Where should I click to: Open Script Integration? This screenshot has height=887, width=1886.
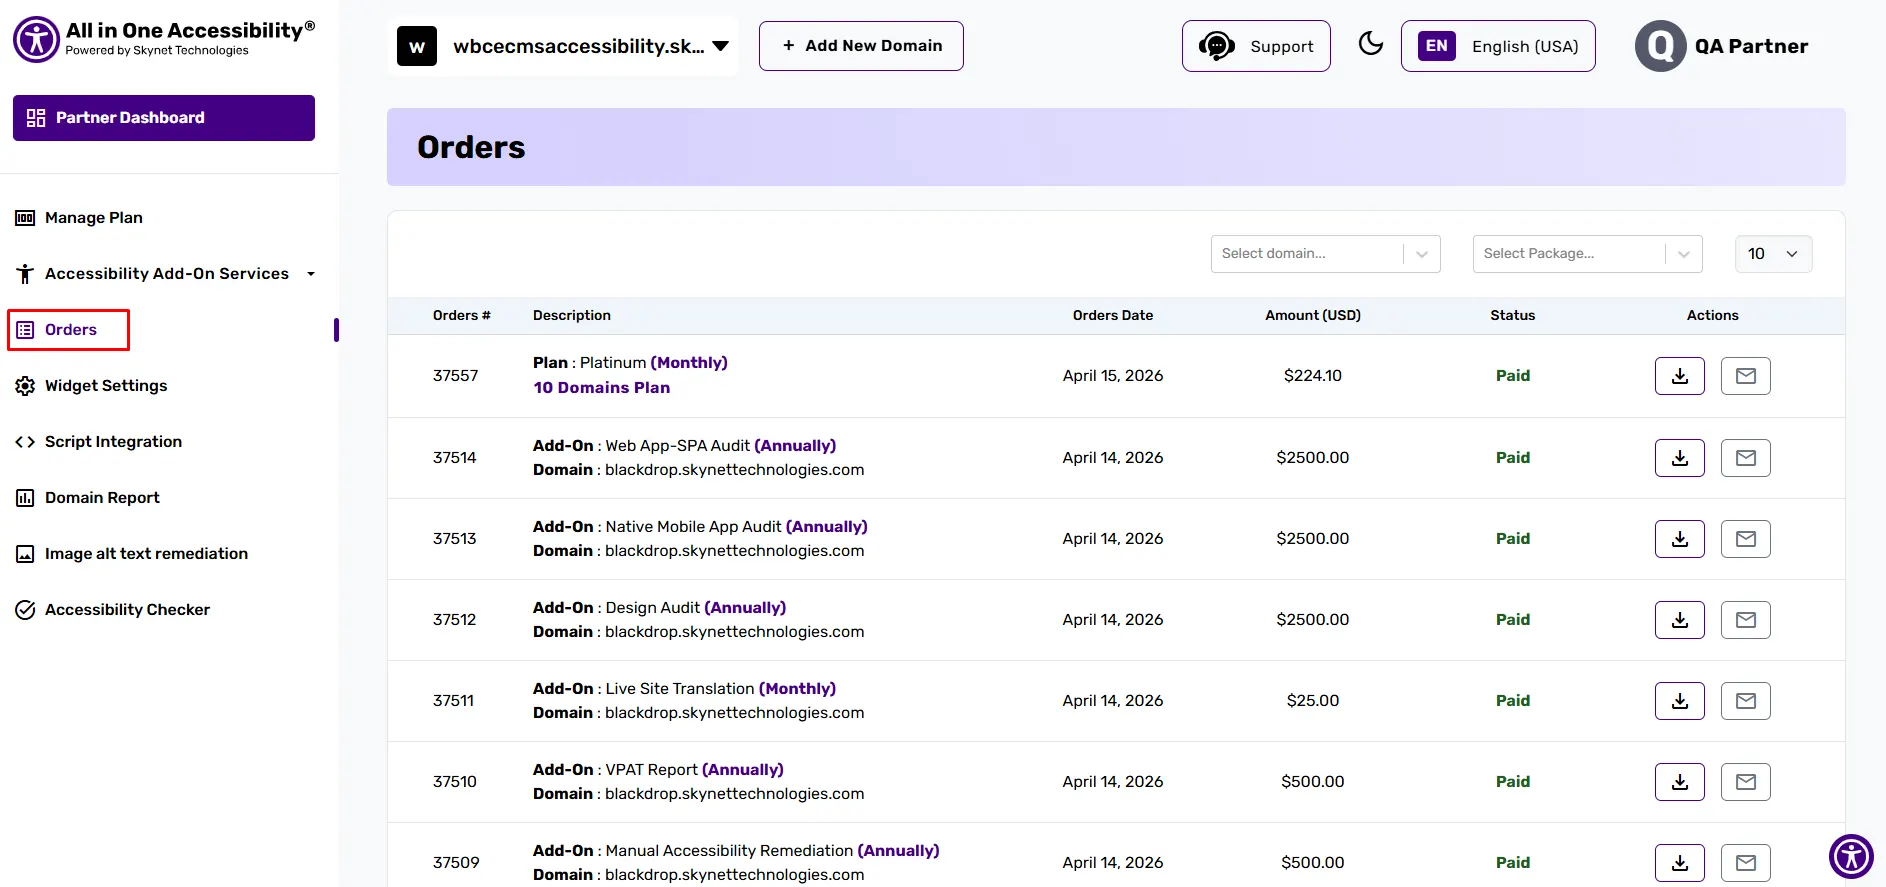coord(98,442)
